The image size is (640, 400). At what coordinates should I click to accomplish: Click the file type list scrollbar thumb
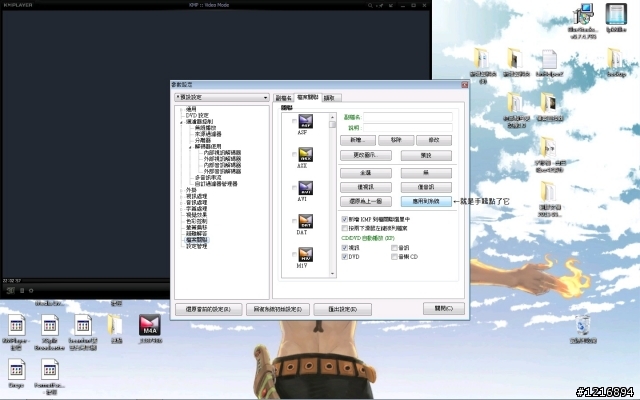pos(332,124)
